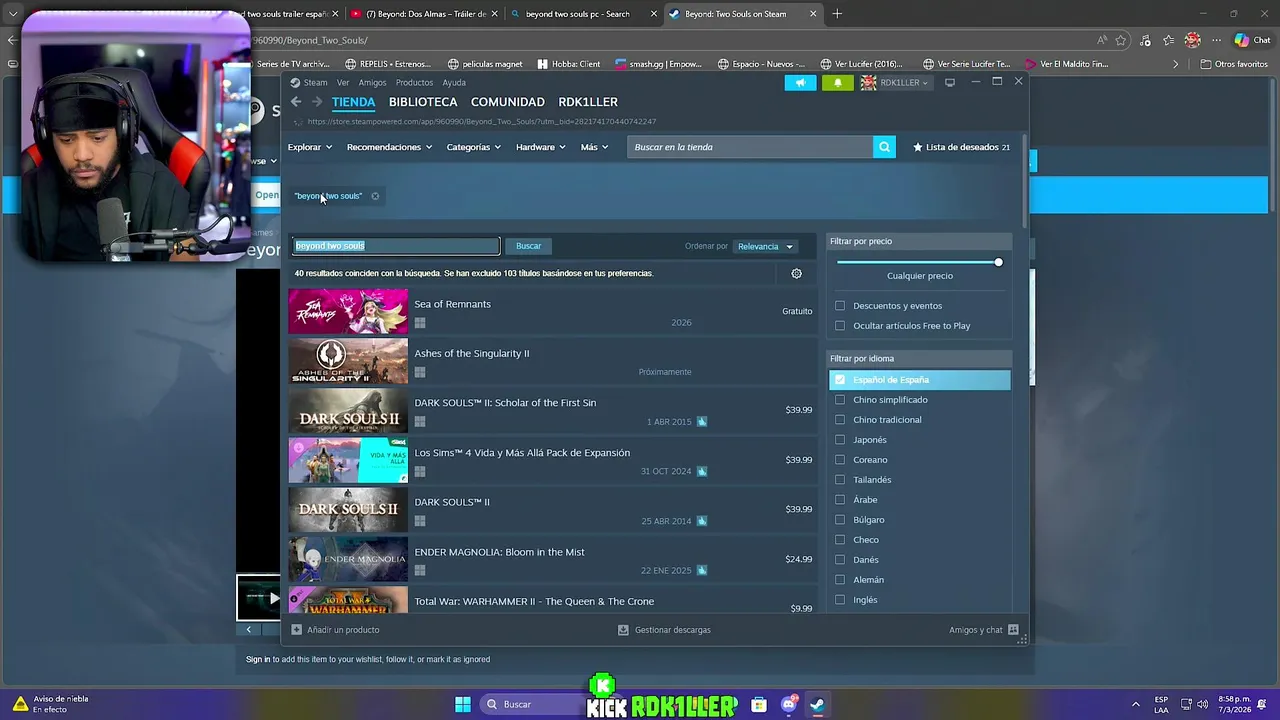
Task: Open the browser Copilot Chat button
Action: tap(1254, 40)
